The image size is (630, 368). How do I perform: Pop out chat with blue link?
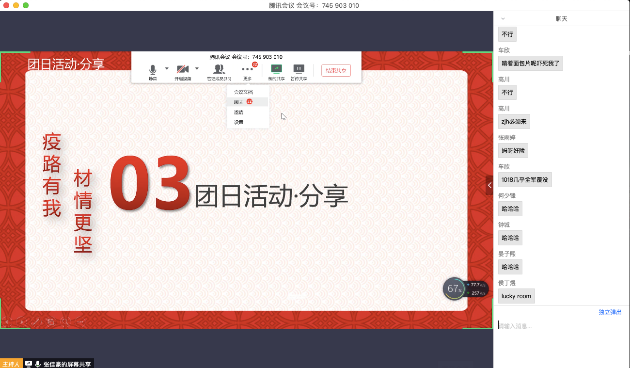[x=610, y=312]
